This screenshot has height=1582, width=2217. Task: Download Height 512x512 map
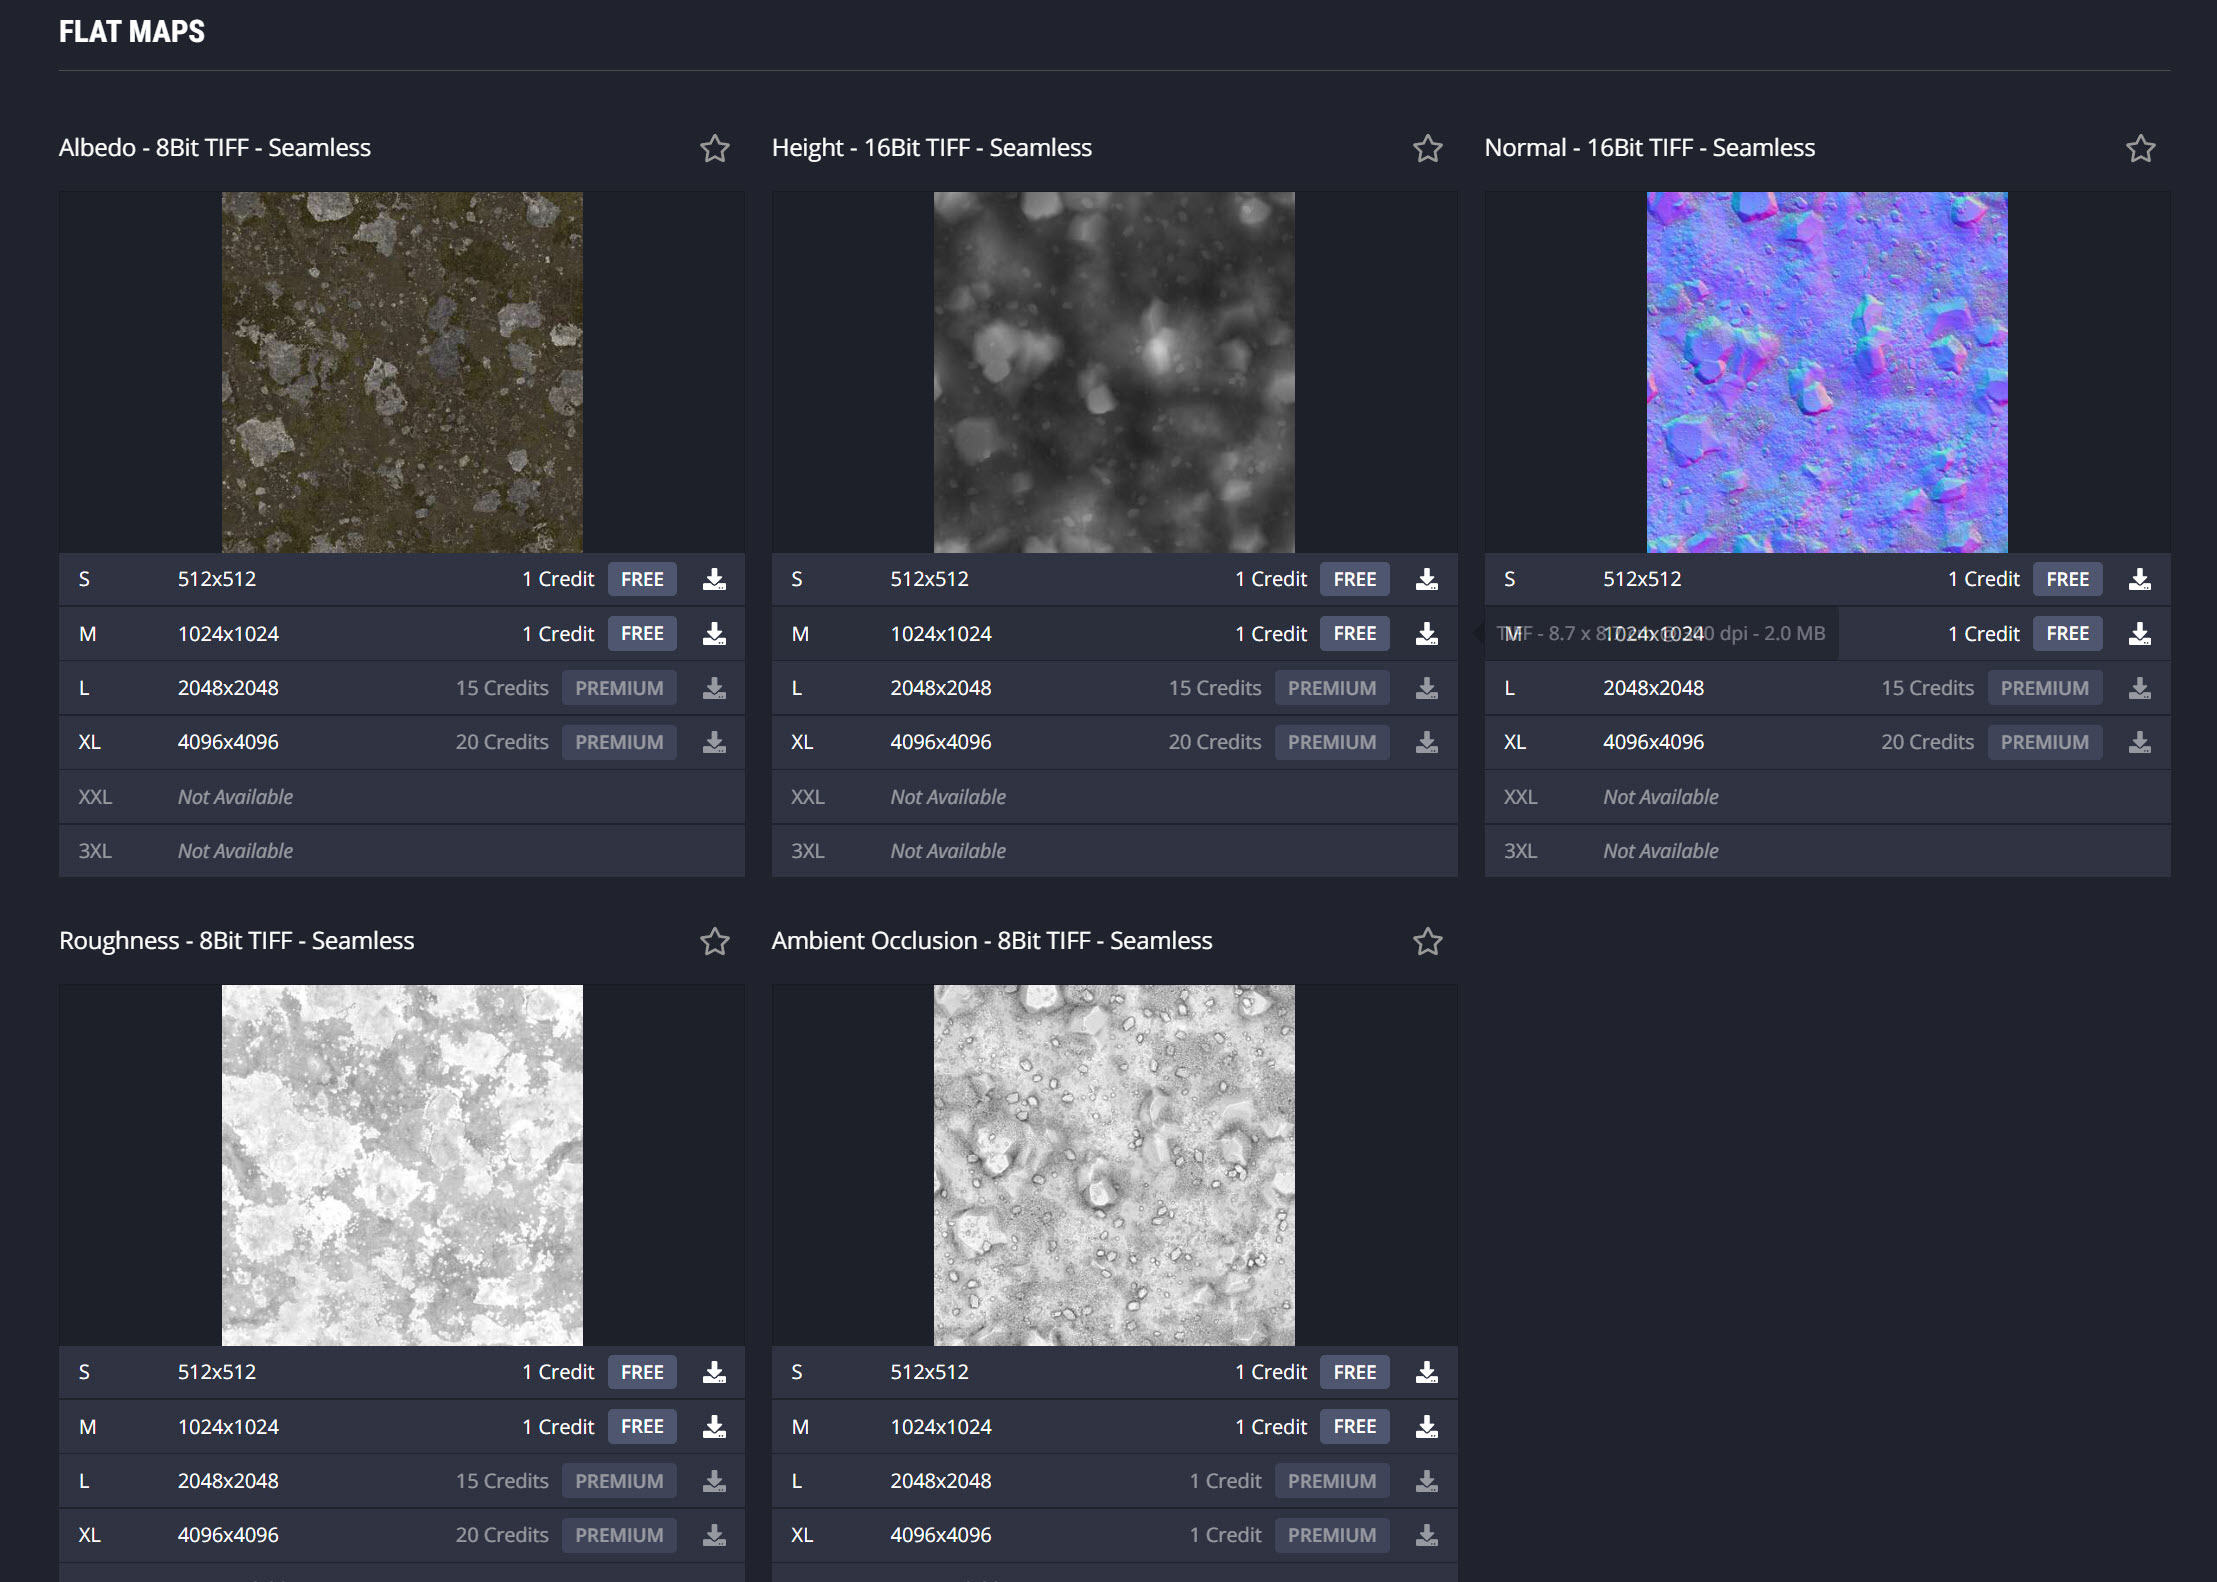click(x=1427, y=580)
